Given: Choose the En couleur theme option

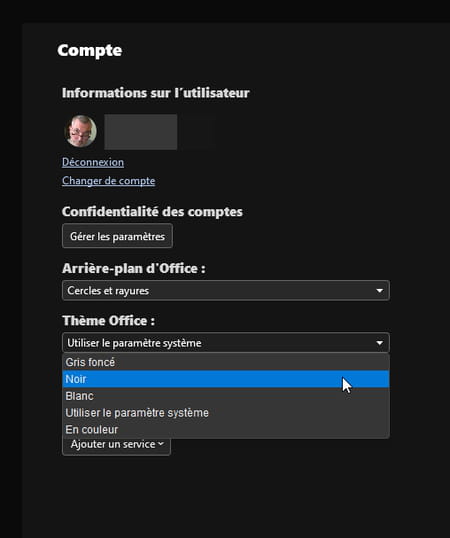Looking at the screenshot, I should [x=226, y=430].
